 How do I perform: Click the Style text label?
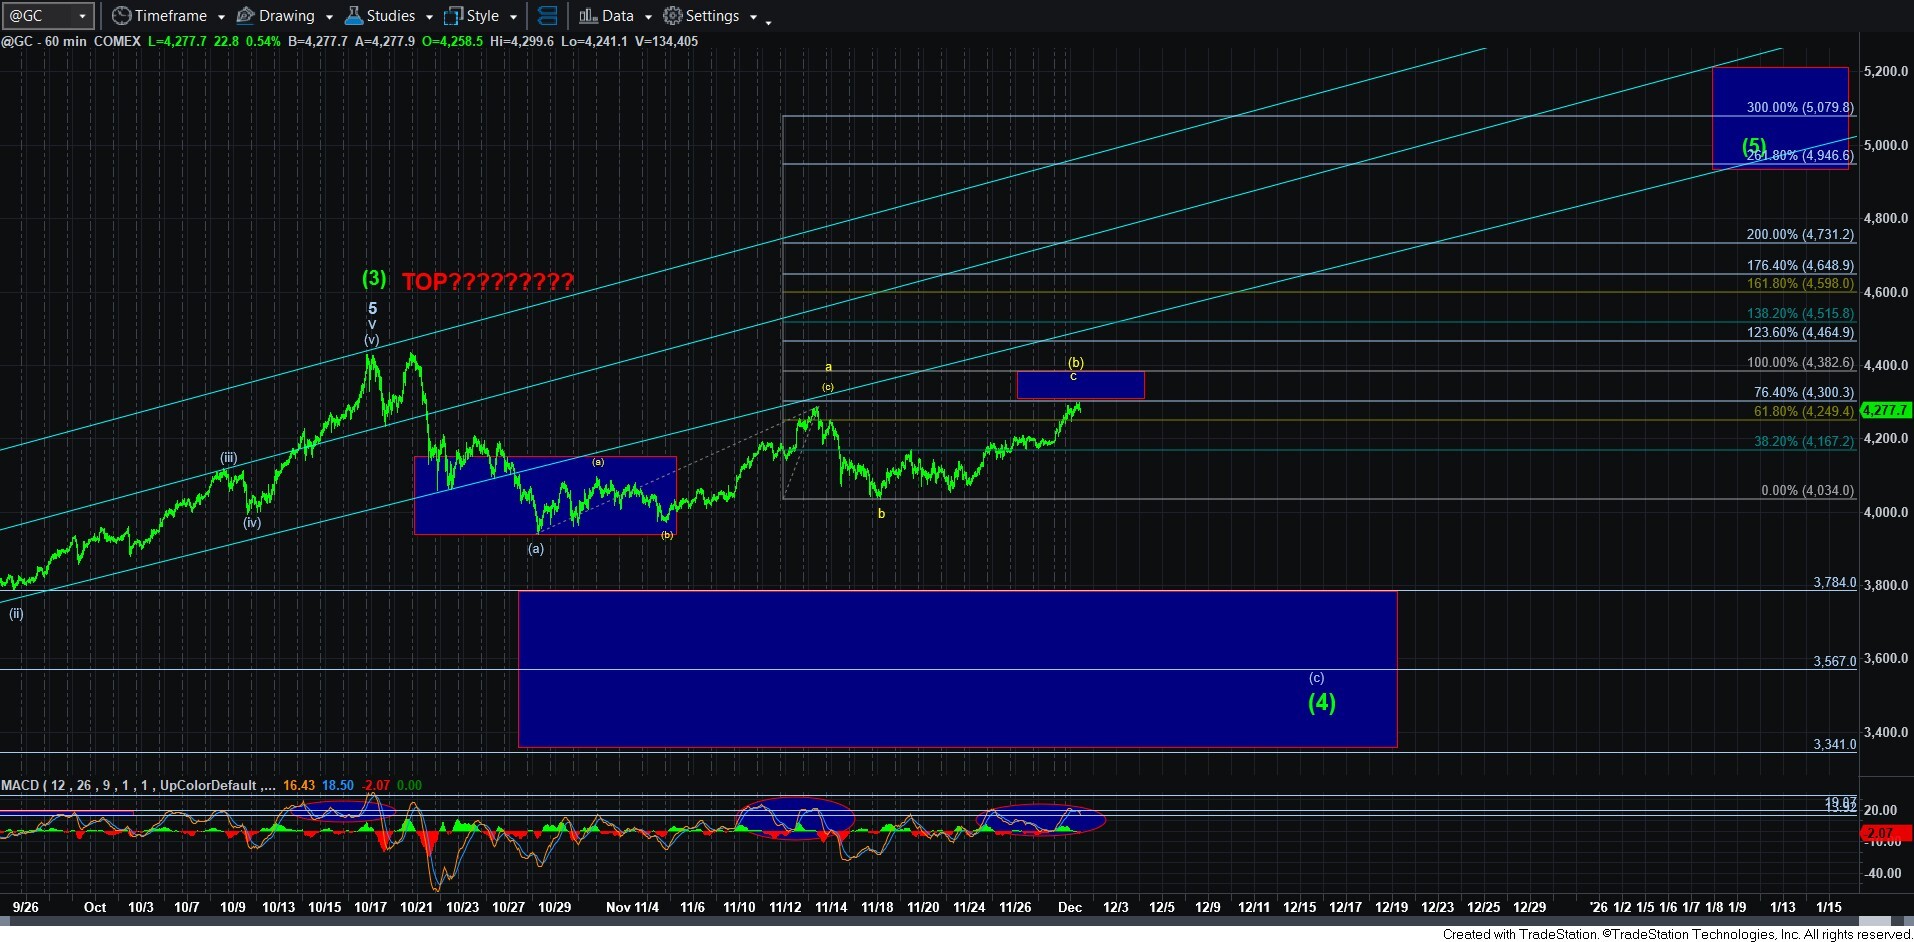[482, 16]
